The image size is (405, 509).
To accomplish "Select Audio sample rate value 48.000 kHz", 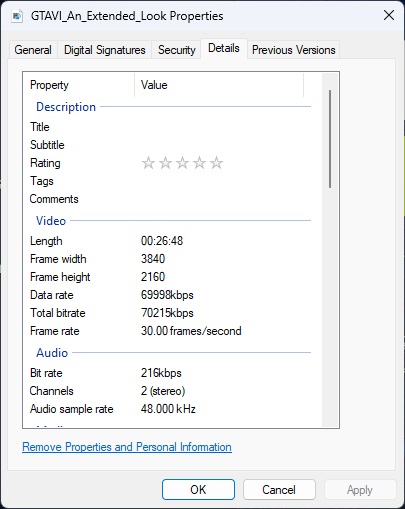I will pos(168,409).
